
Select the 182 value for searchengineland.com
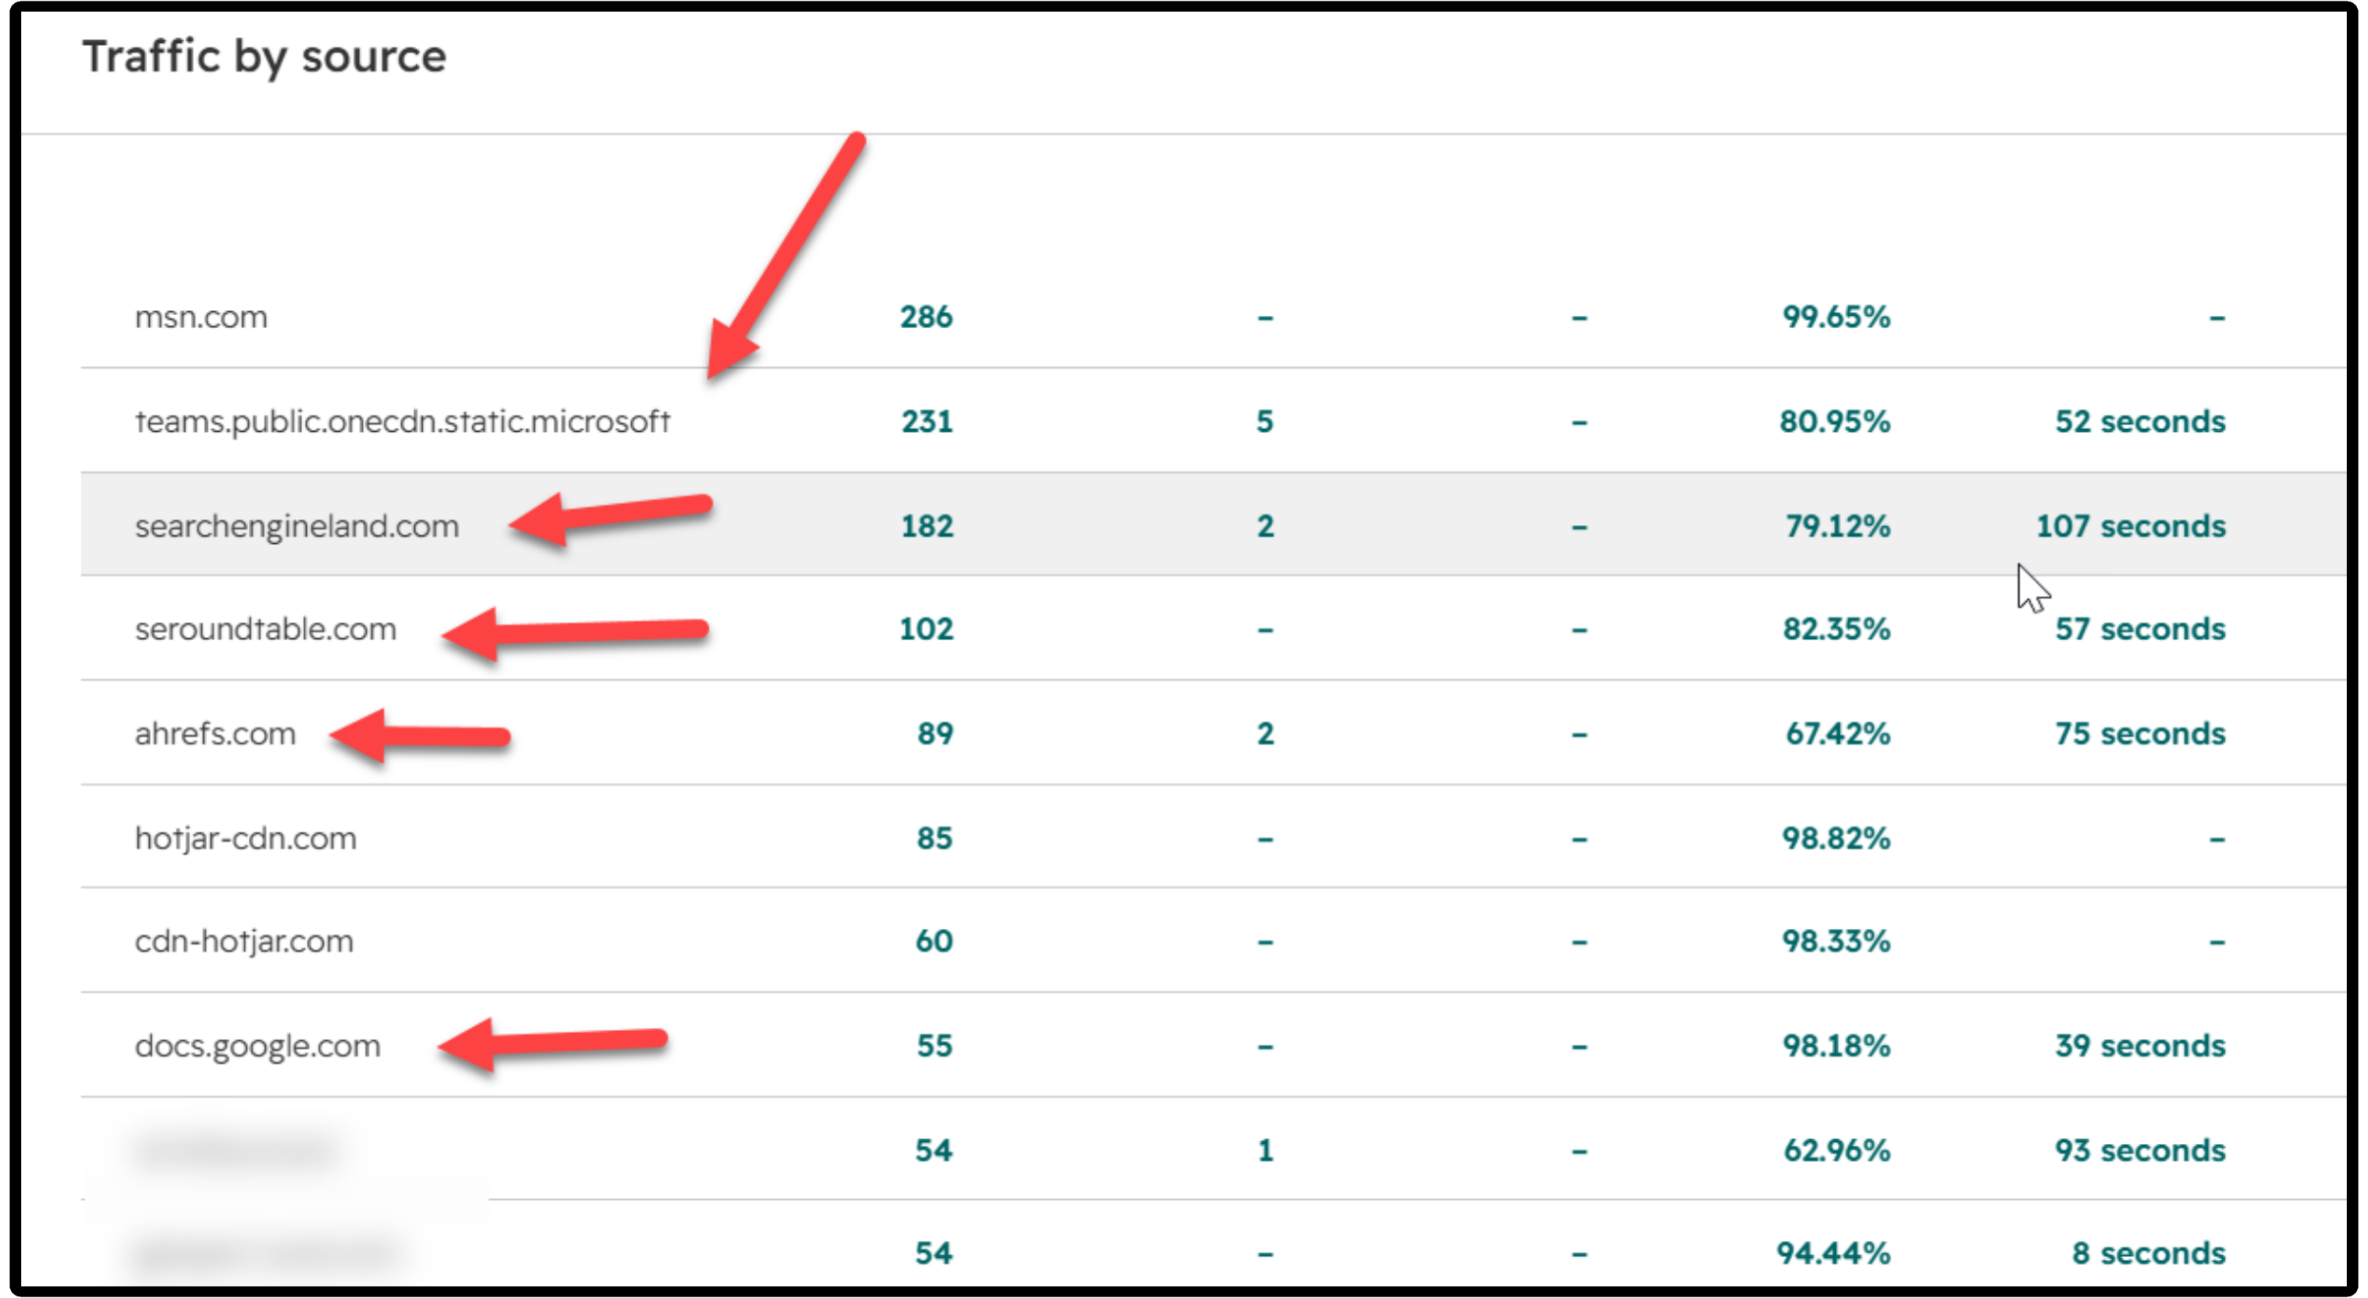click(x=927, y=526)
